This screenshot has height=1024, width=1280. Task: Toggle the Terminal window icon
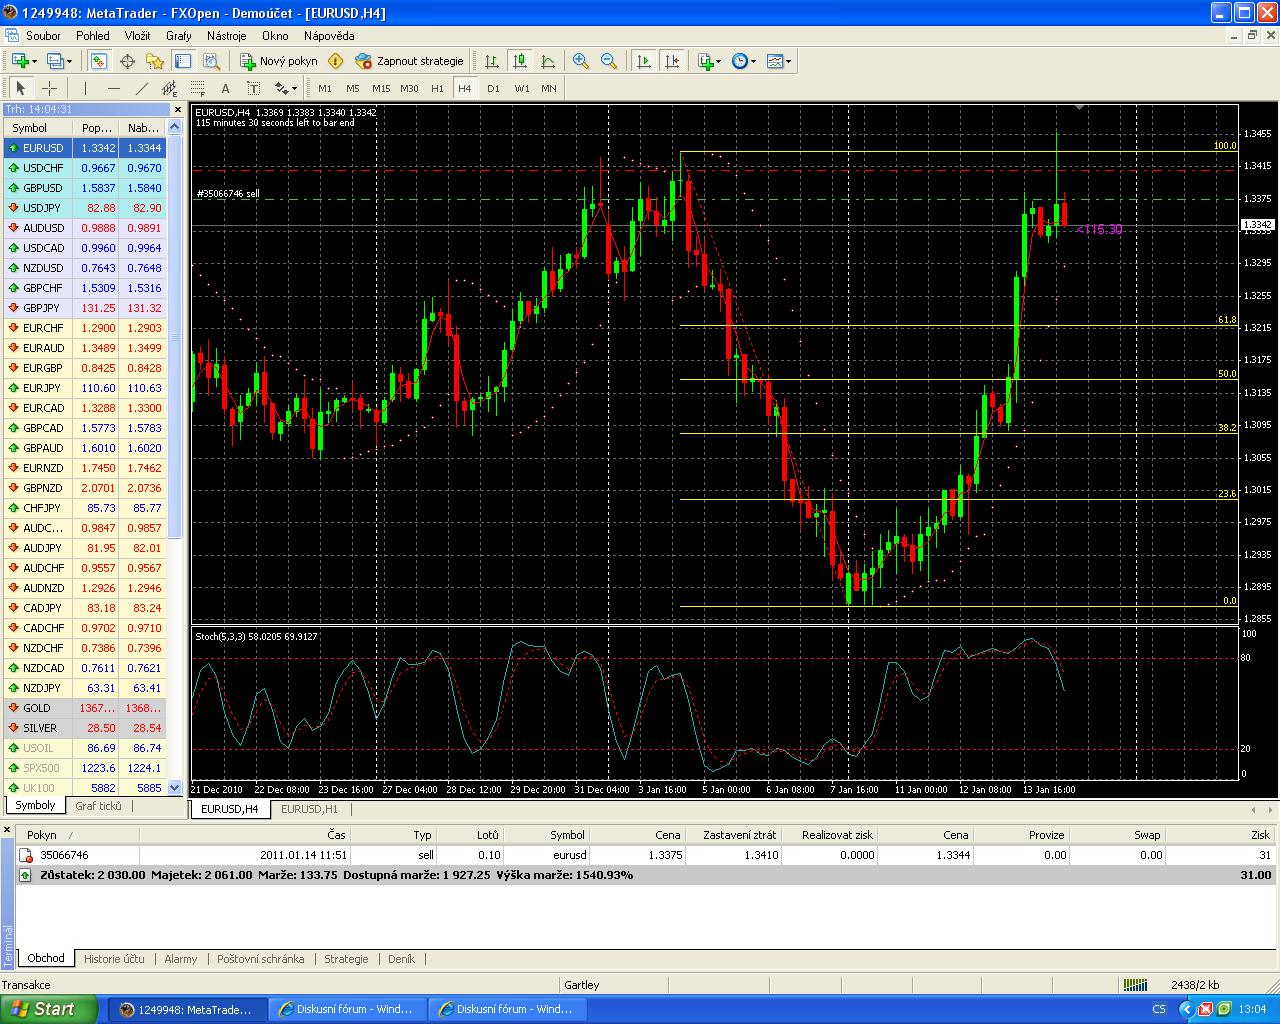click(x=183, y=61)
